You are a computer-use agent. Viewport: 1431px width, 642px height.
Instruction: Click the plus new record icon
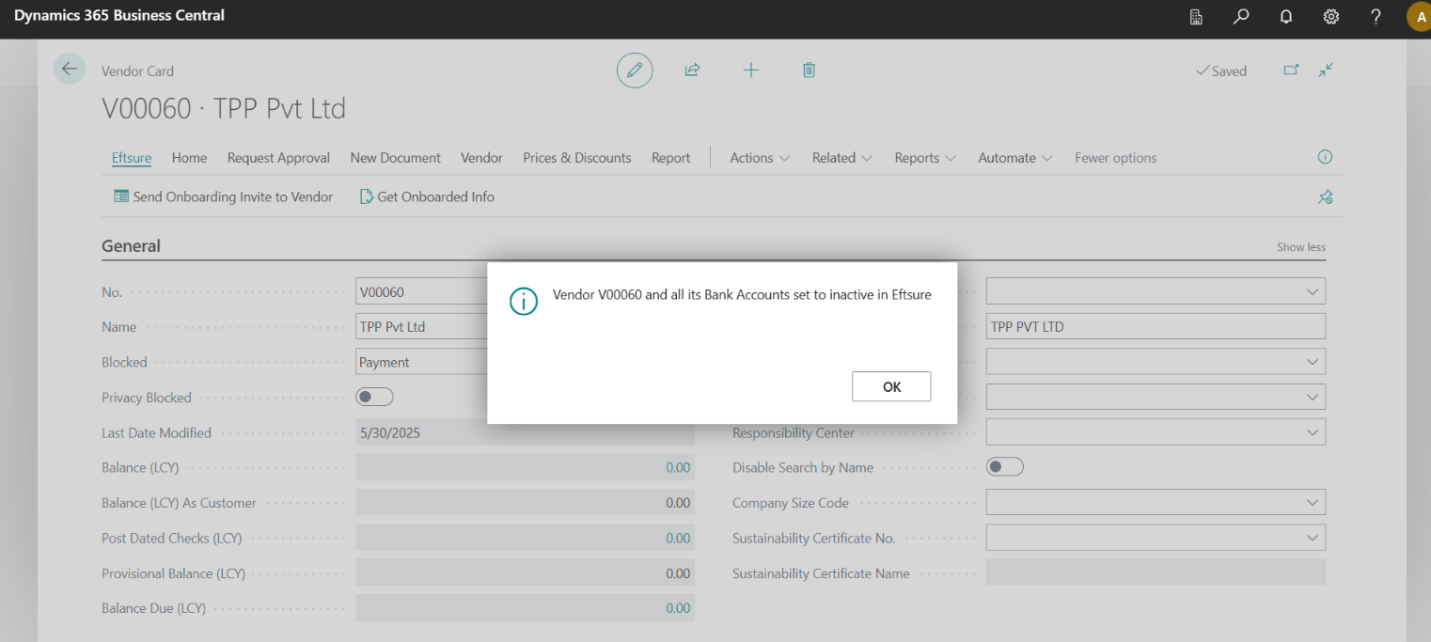tap(751, 70)
